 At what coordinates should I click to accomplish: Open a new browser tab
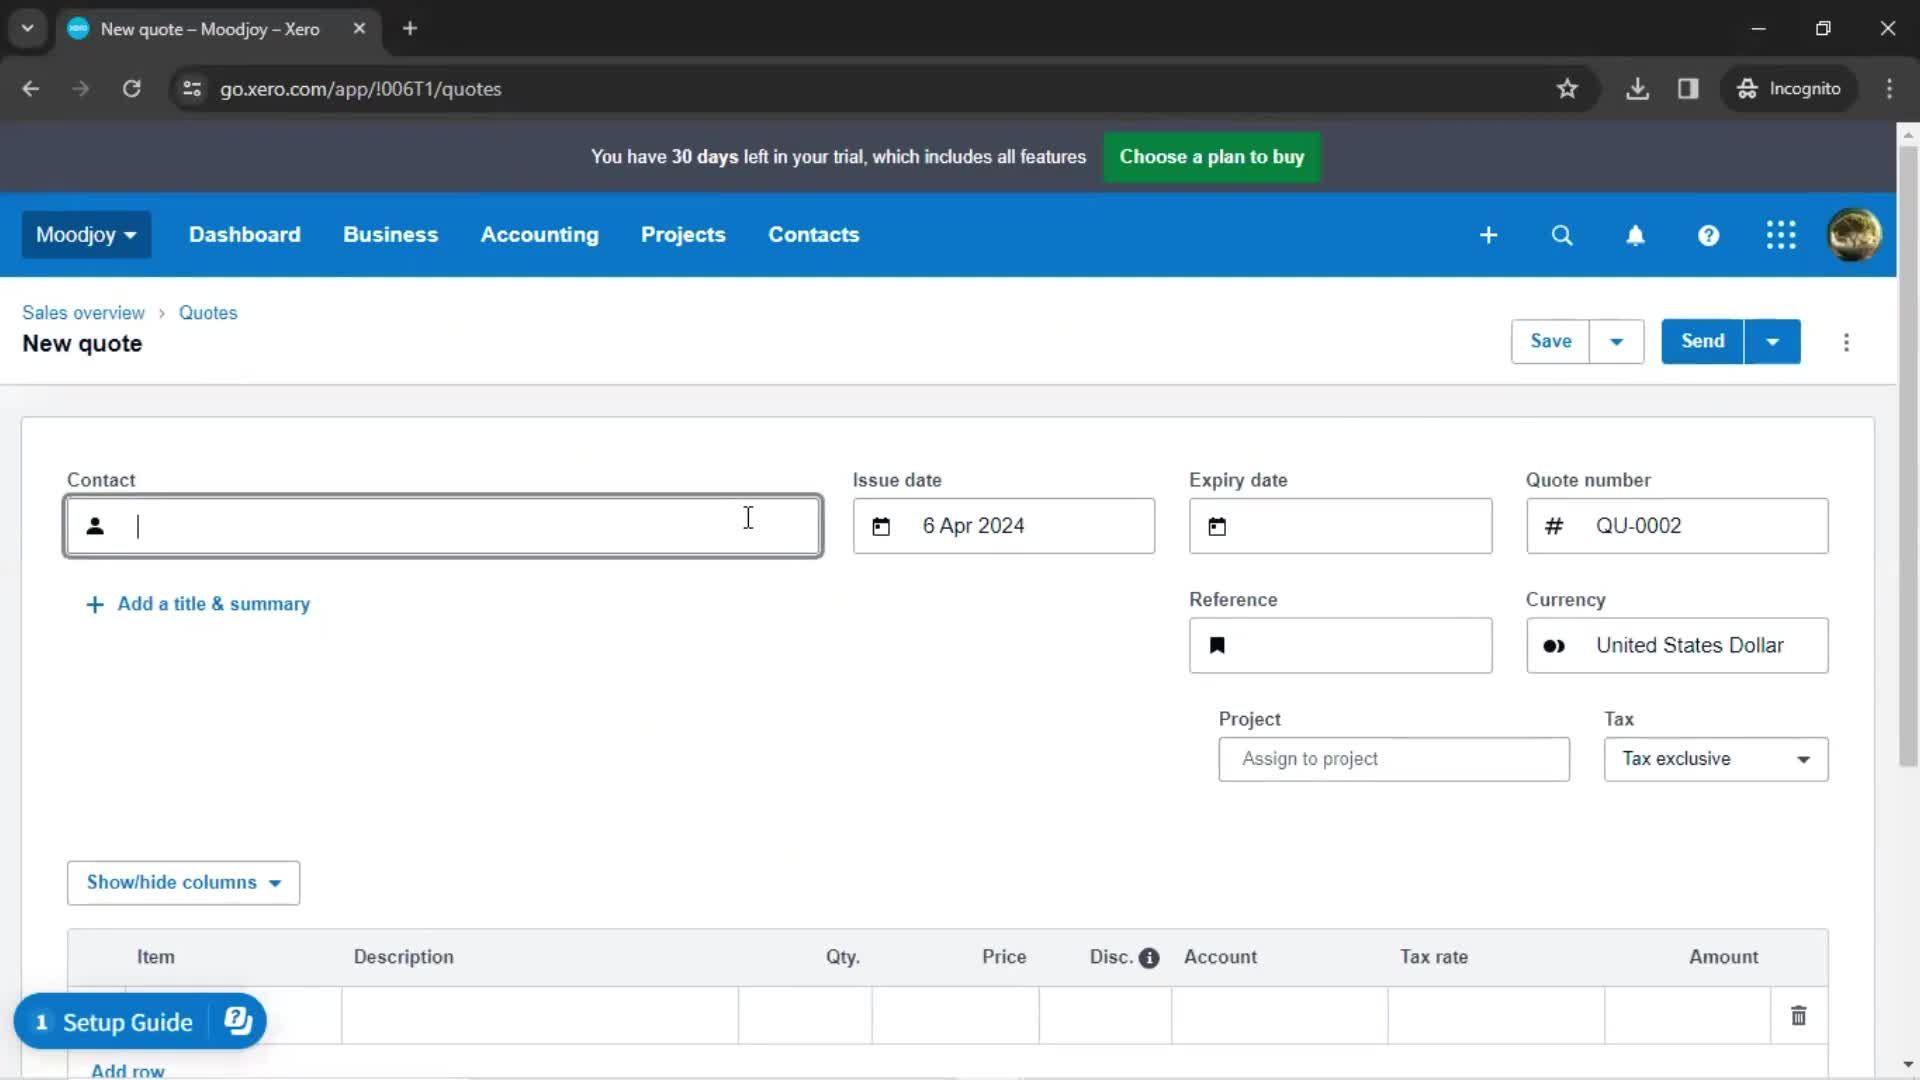pyautogui.click(x=410, y=28)
